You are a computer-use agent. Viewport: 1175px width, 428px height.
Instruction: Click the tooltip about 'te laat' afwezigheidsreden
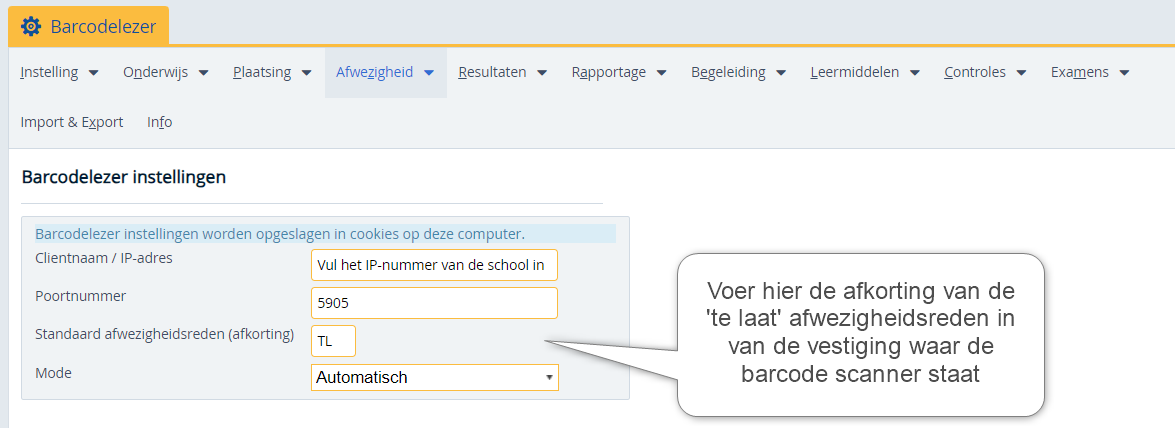861,332
